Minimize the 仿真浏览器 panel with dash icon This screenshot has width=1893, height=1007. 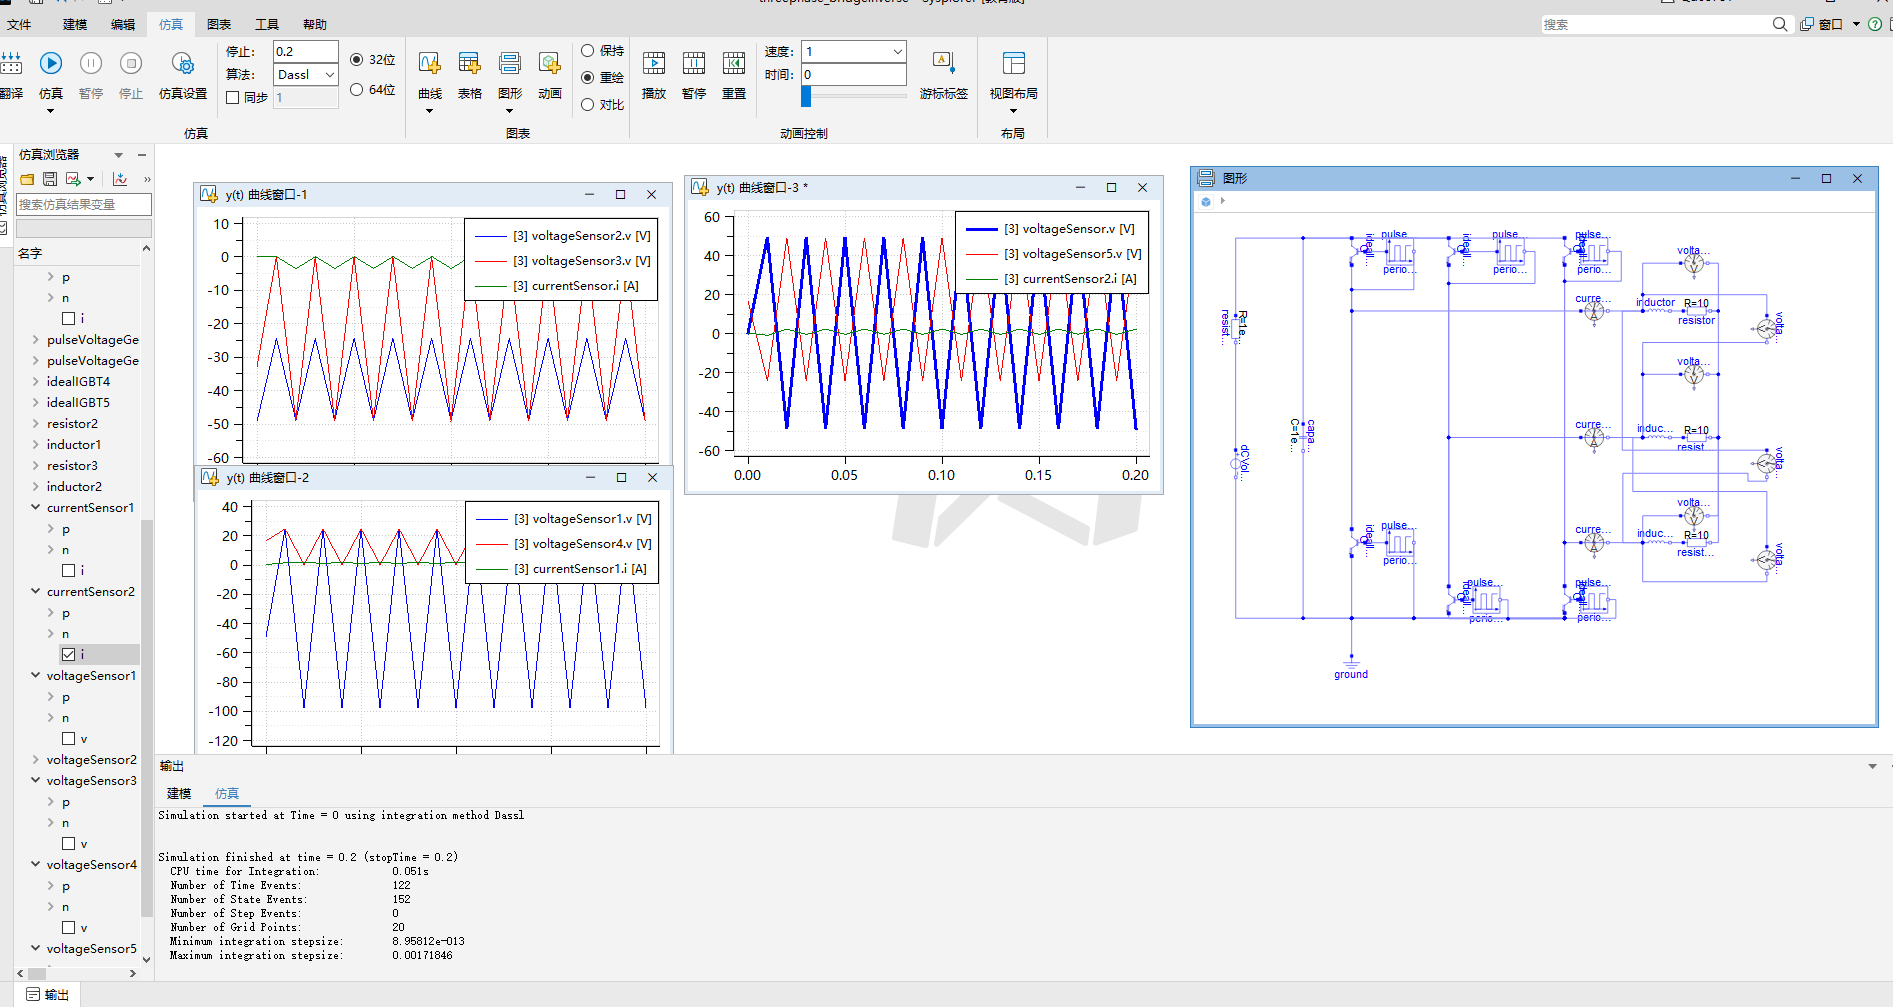coord(142,155)
